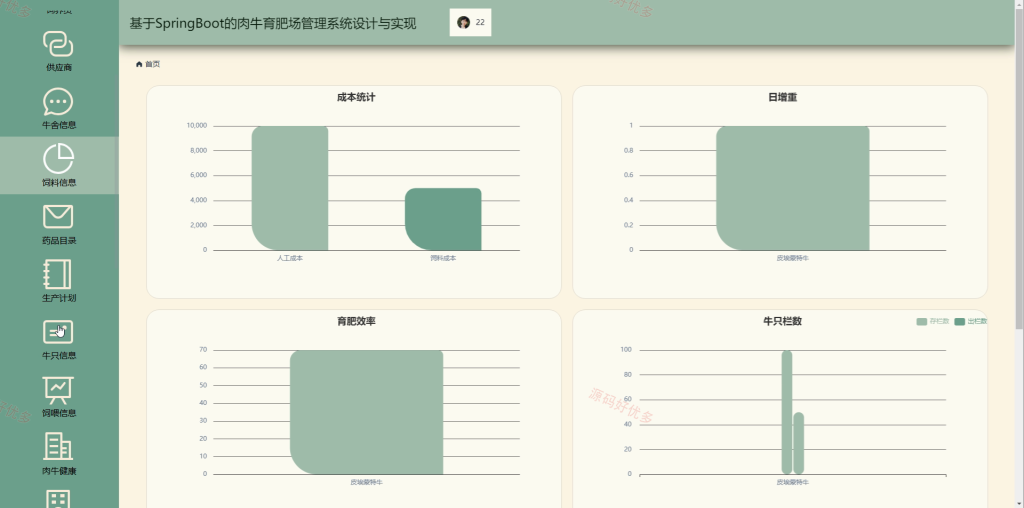Viewport: 1024px width, 508px height.
Task: Click the bar in the 育肥效率 chart
Action: [x=366, y=412]
